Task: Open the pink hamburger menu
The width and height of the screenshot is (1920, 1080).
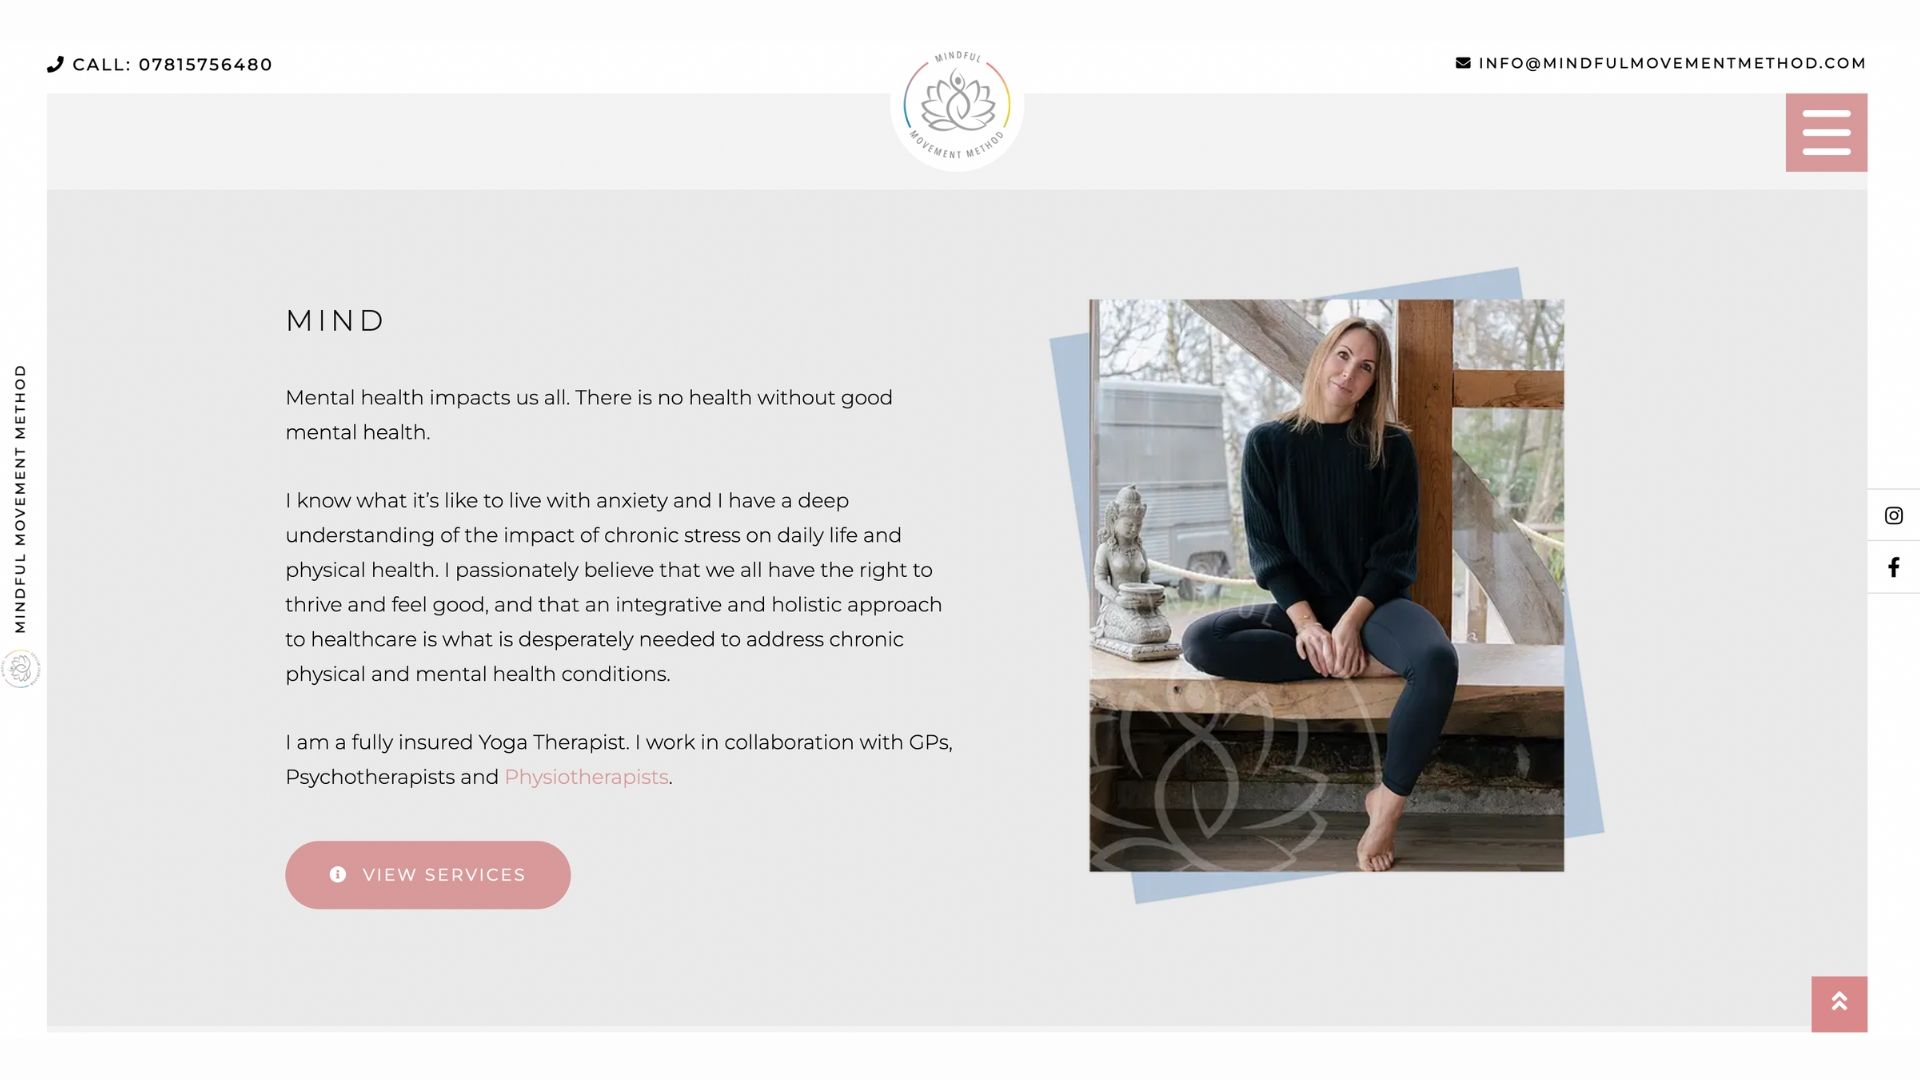Action: coord(1826,132)
